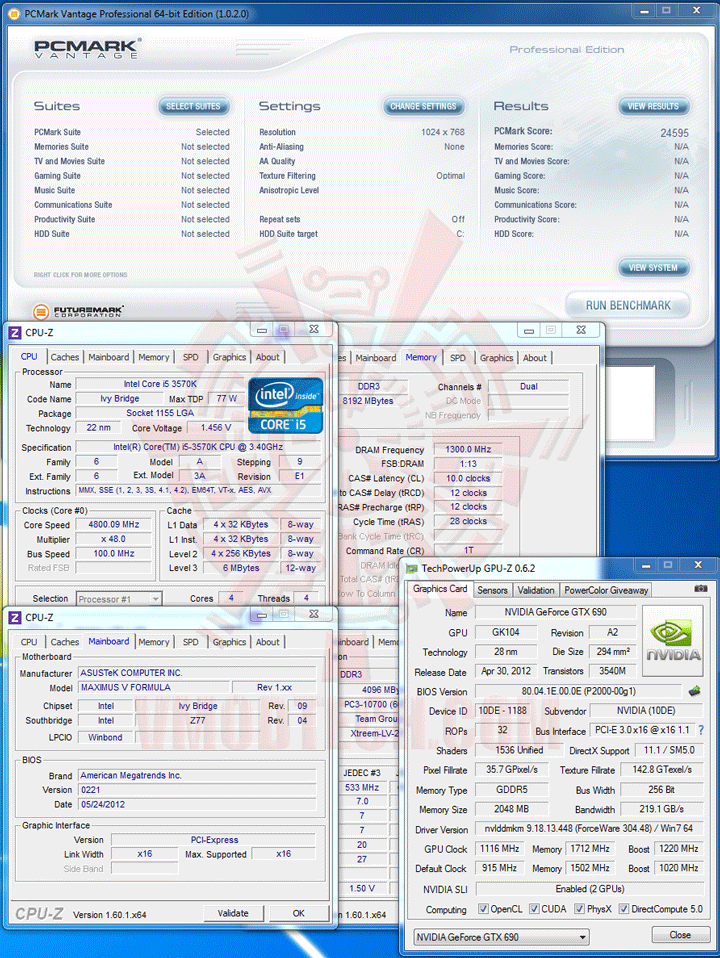Click the MAXIMUS V FORMULA model field
Image resolution: width=720 pixels, height=958 pixels.
click(155, 687)
